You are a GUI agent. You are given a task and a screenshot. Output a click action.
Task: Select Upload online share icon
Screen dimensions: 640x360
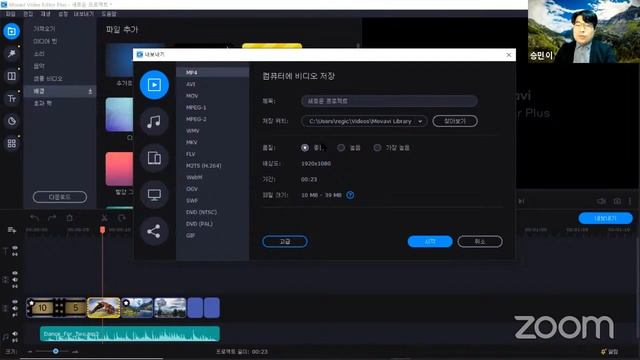click(x=154, y=231)
